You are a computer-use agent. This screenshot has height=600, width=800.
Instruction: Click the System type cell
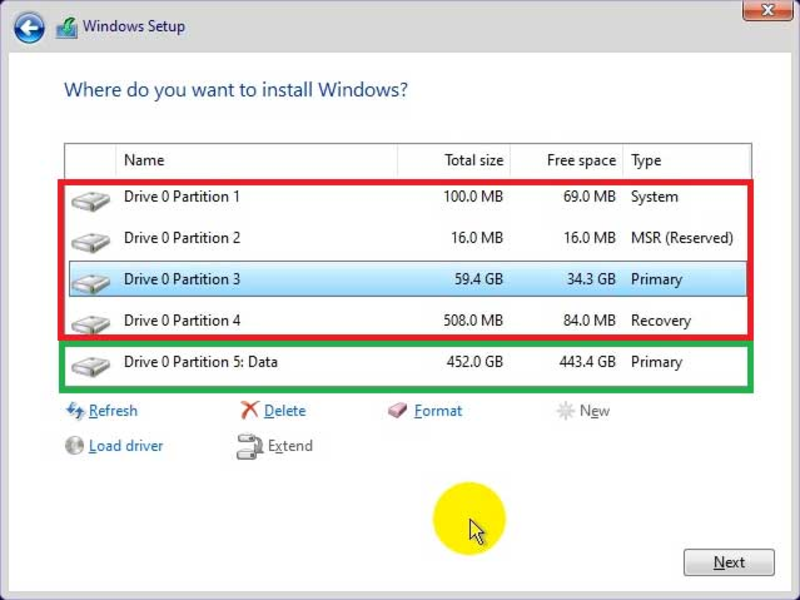pos(655,197)
